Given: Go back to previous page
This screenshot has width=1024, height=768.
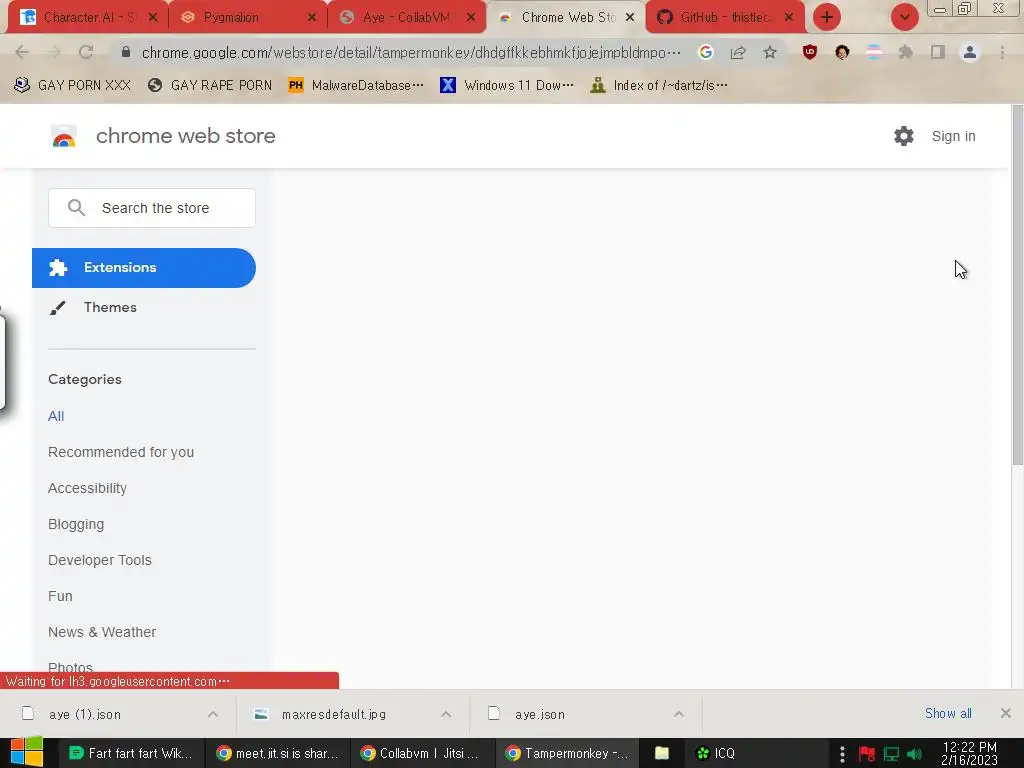Looking at the screenshot, I should tap(22, 52).
